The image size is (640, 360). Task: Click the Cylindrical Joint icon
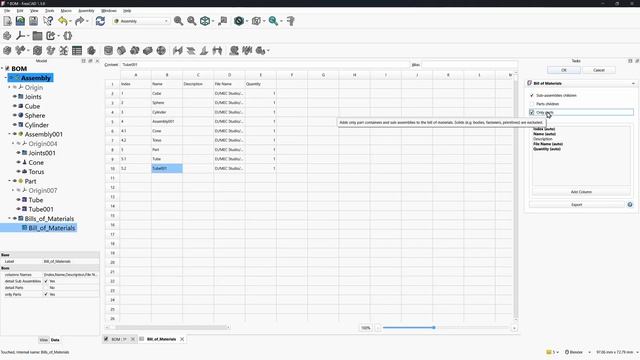coord(134,51)
